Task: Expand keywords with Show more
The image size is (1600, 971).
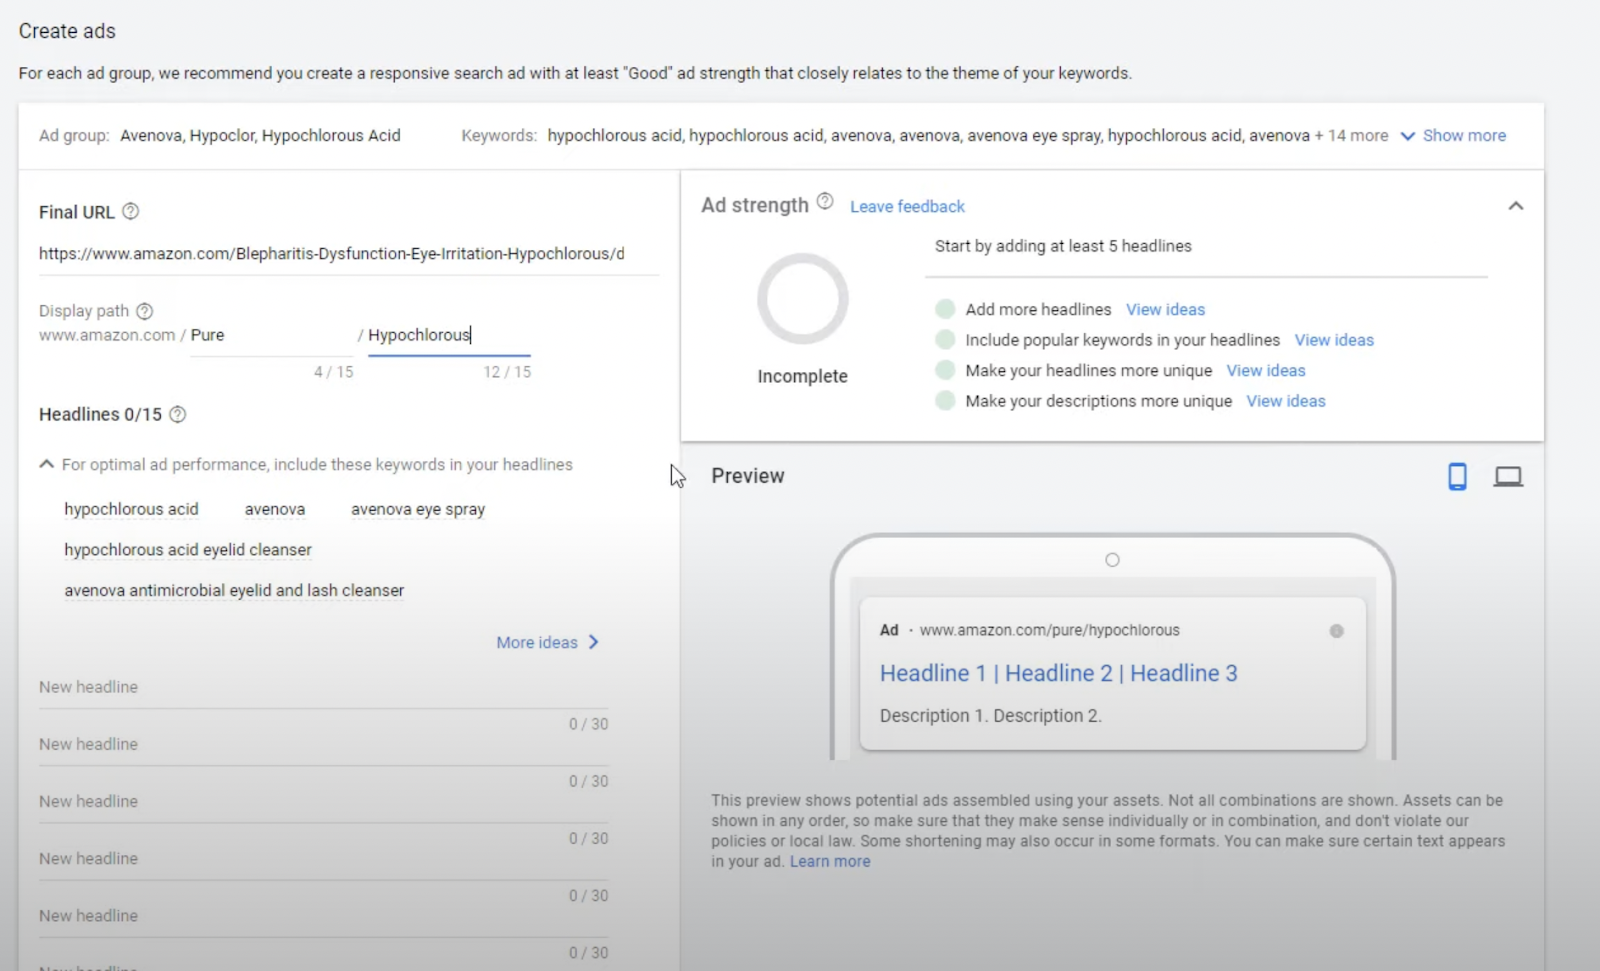Action: [1453, 135]
